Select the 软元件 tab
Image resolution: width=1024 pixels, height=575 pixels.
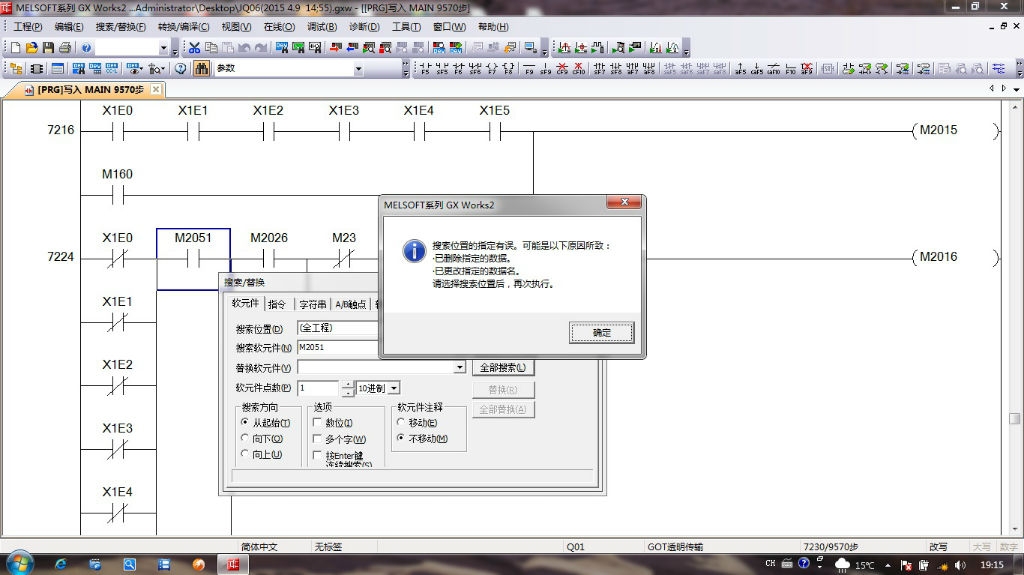[x=246, y=303]
